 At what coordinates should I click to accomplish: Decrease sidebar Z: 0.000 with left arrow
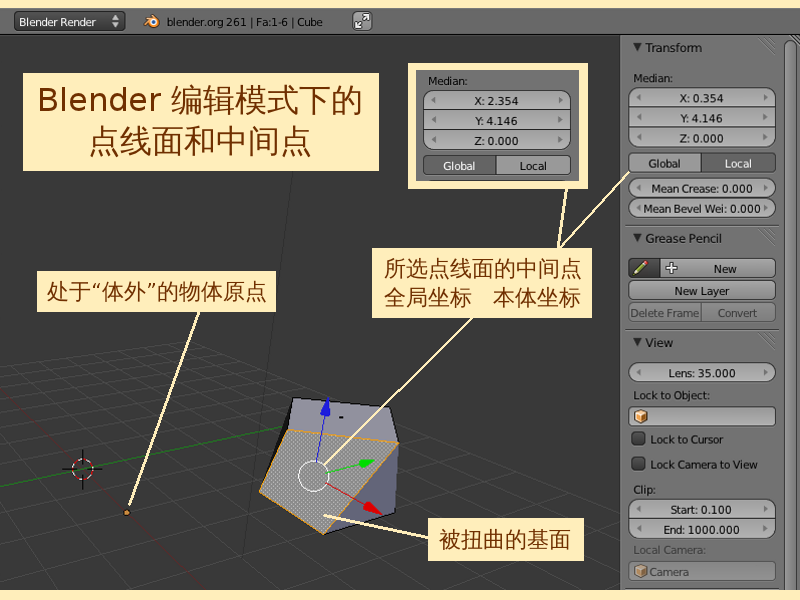[x=638, y=137]
